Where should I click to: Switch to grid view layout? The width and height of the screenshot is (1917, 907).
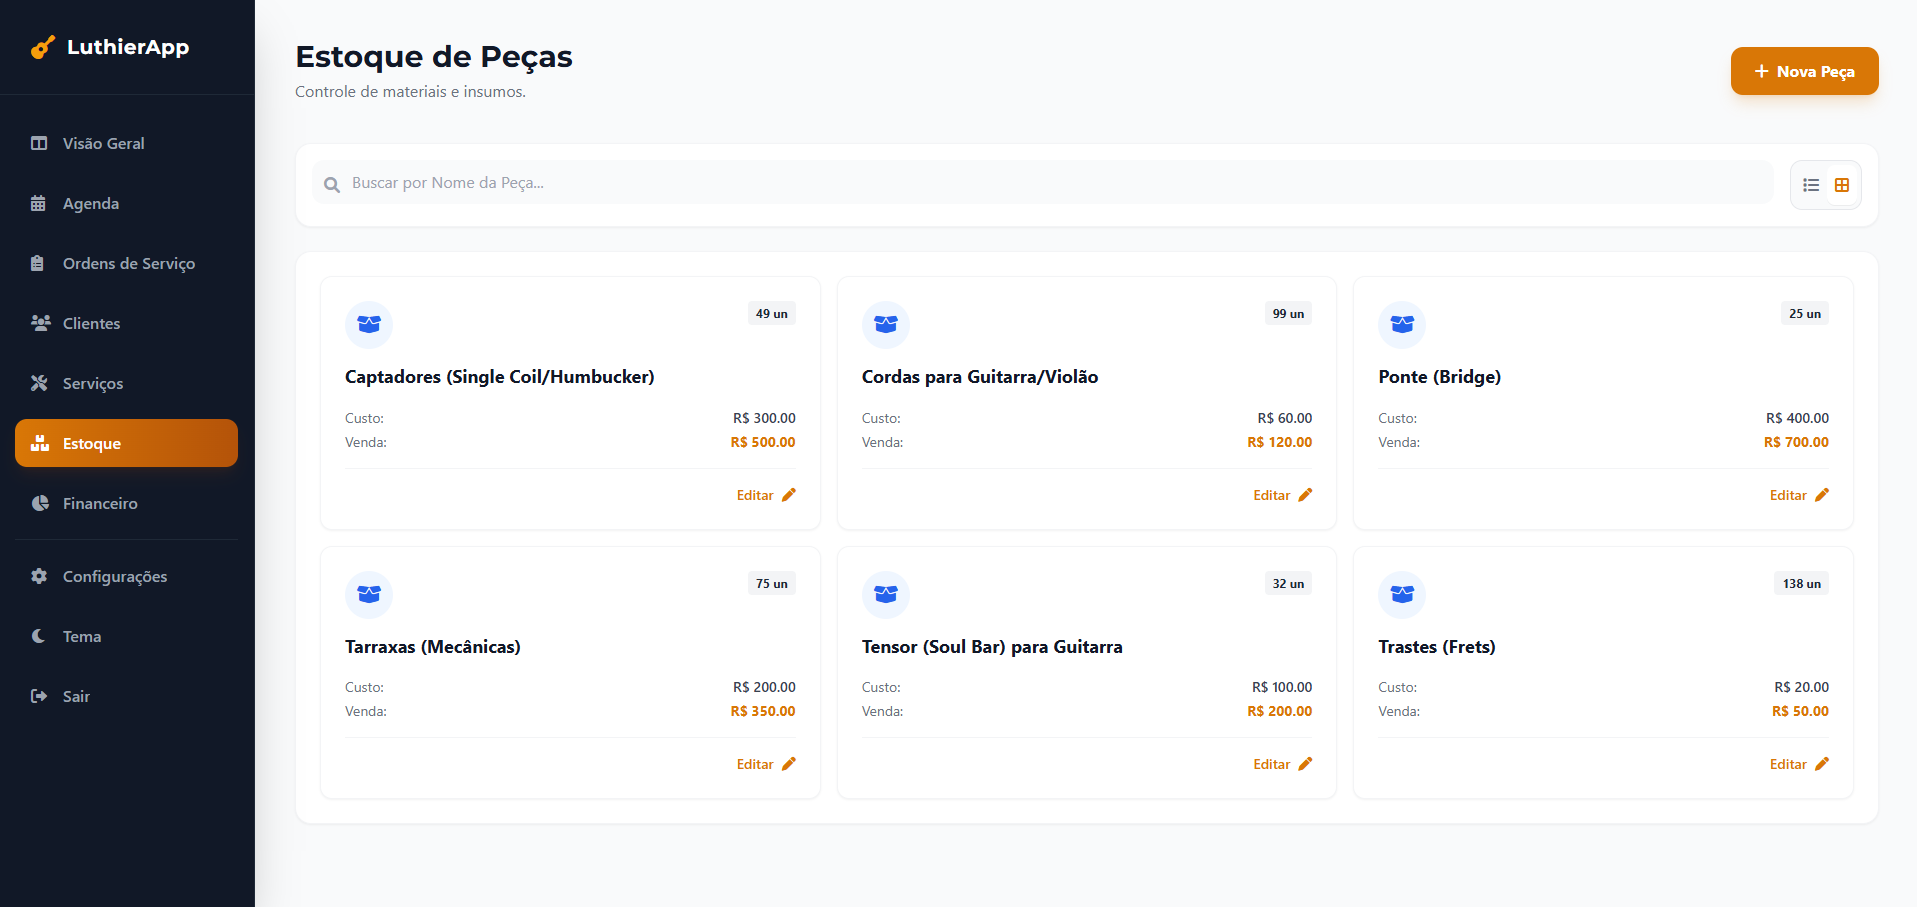tap(1841, 185)
